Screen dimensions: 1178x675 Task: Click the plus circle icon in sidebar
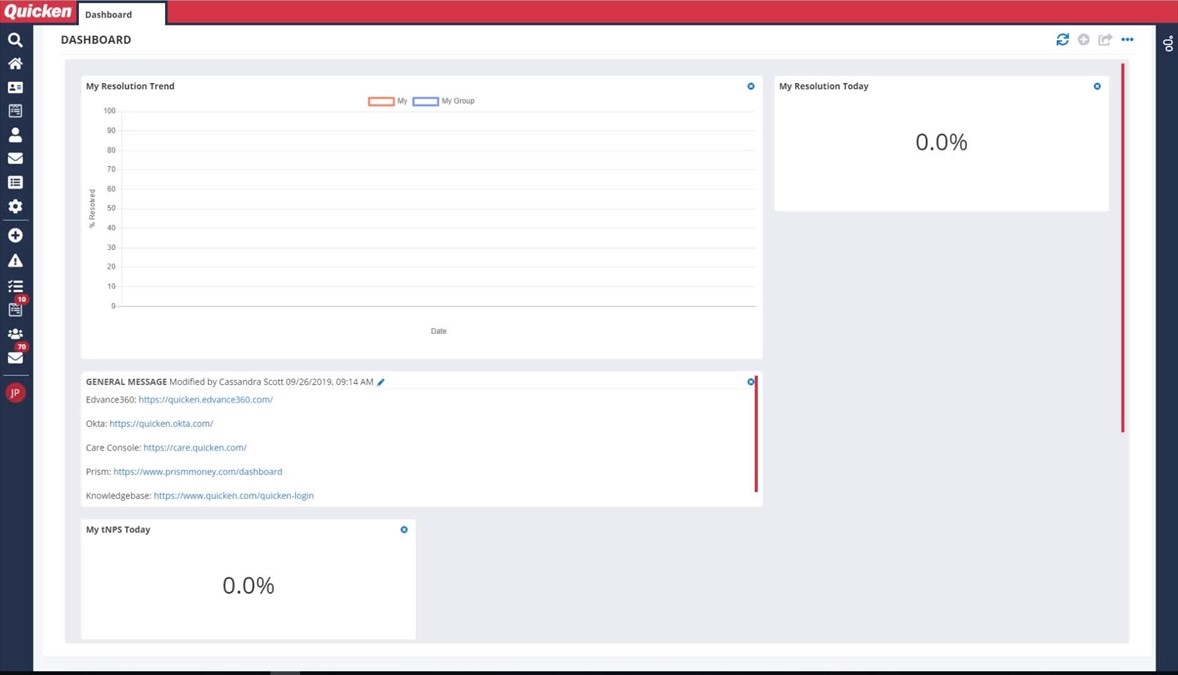tap(15, 235)
